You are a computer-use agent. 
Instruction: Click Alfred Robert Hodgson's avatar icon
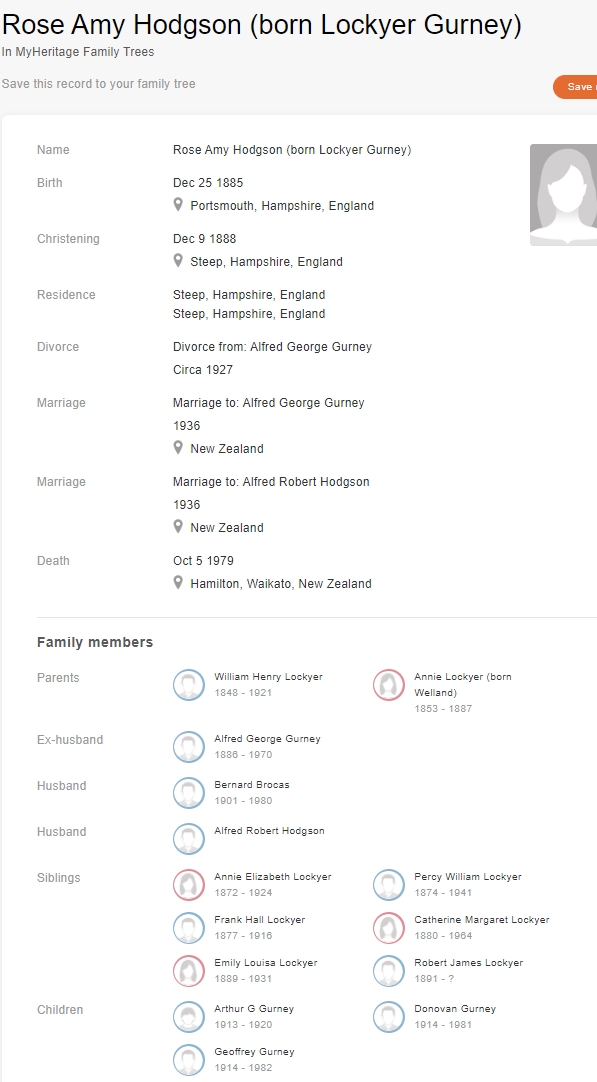point(188,839)
